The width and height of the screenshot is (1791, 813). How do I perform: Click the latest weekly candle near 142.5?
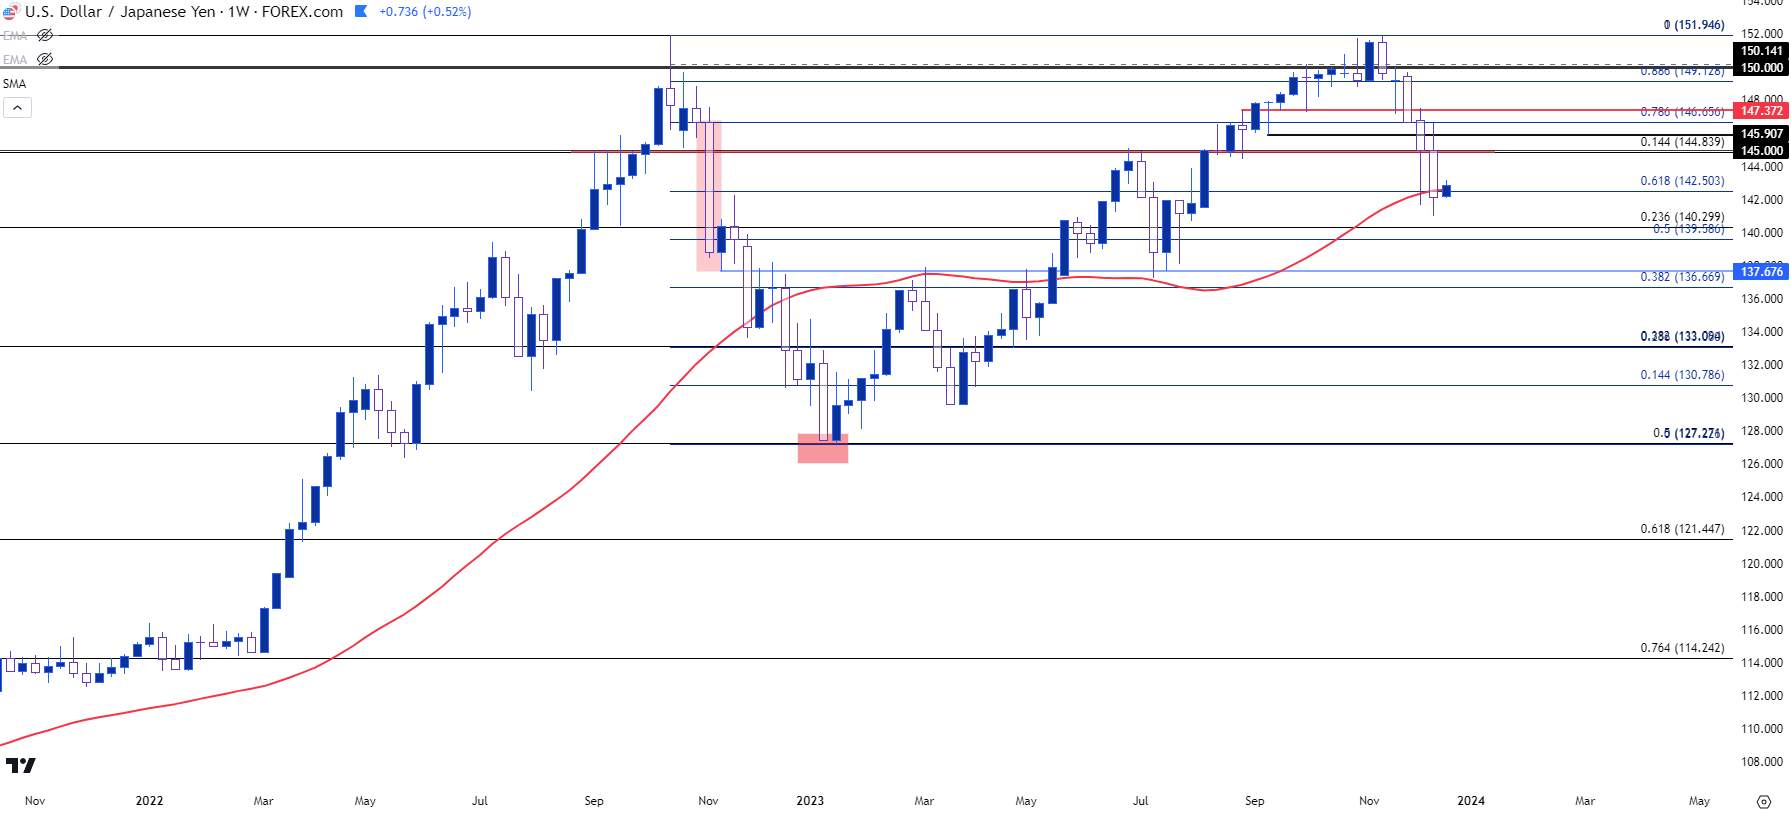click(1446, 190)
